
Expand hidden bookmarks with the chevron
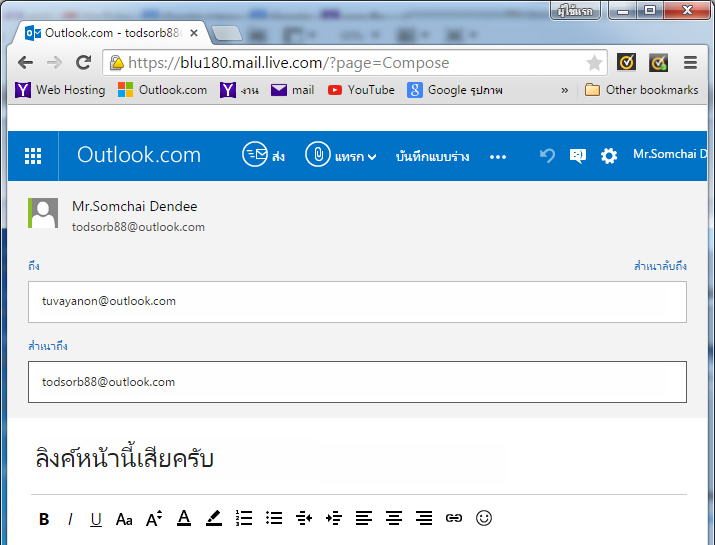564,90
